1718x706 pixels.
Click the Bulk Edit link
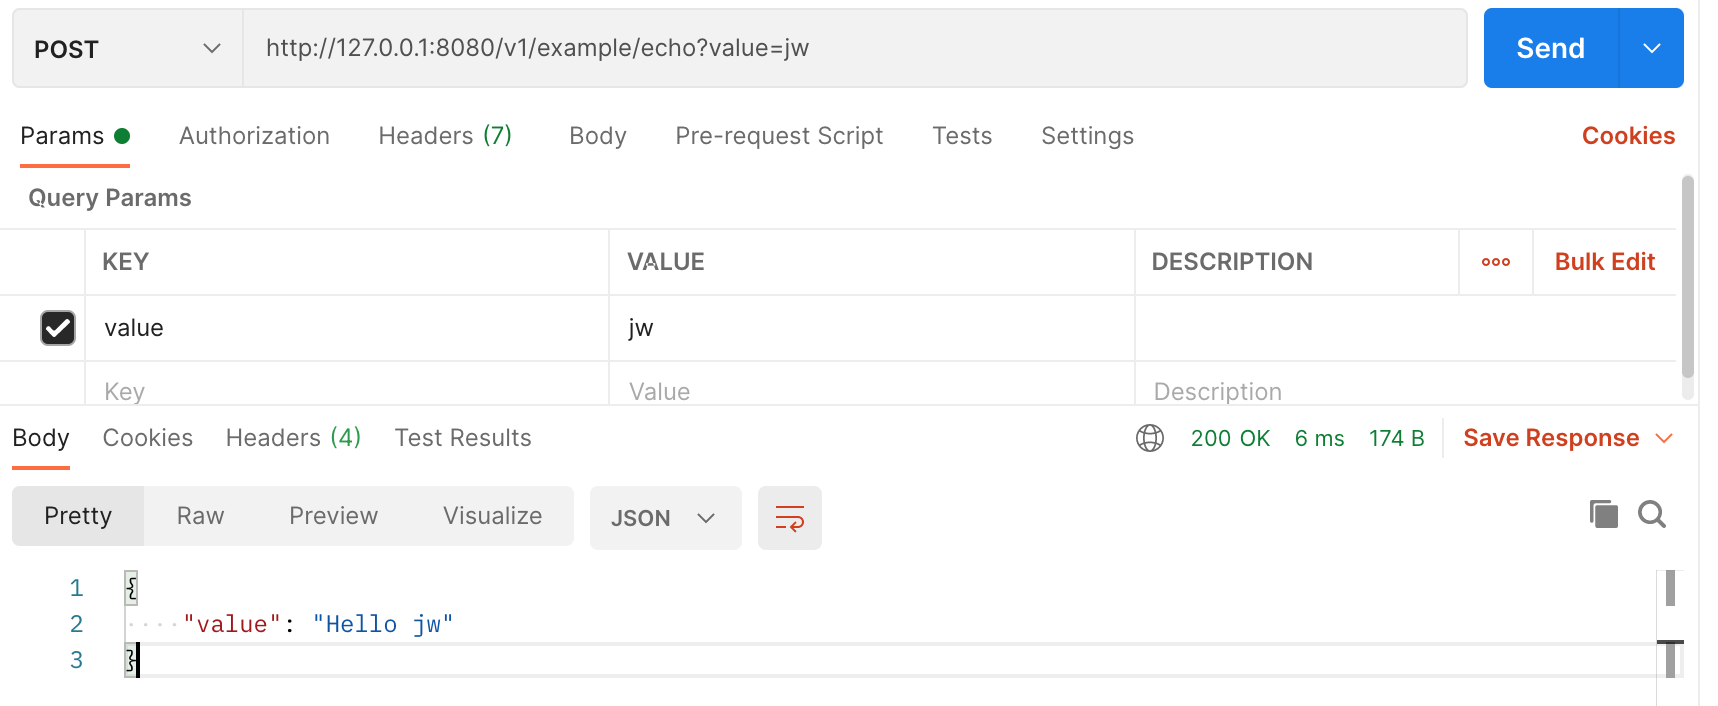[1604, 262]
